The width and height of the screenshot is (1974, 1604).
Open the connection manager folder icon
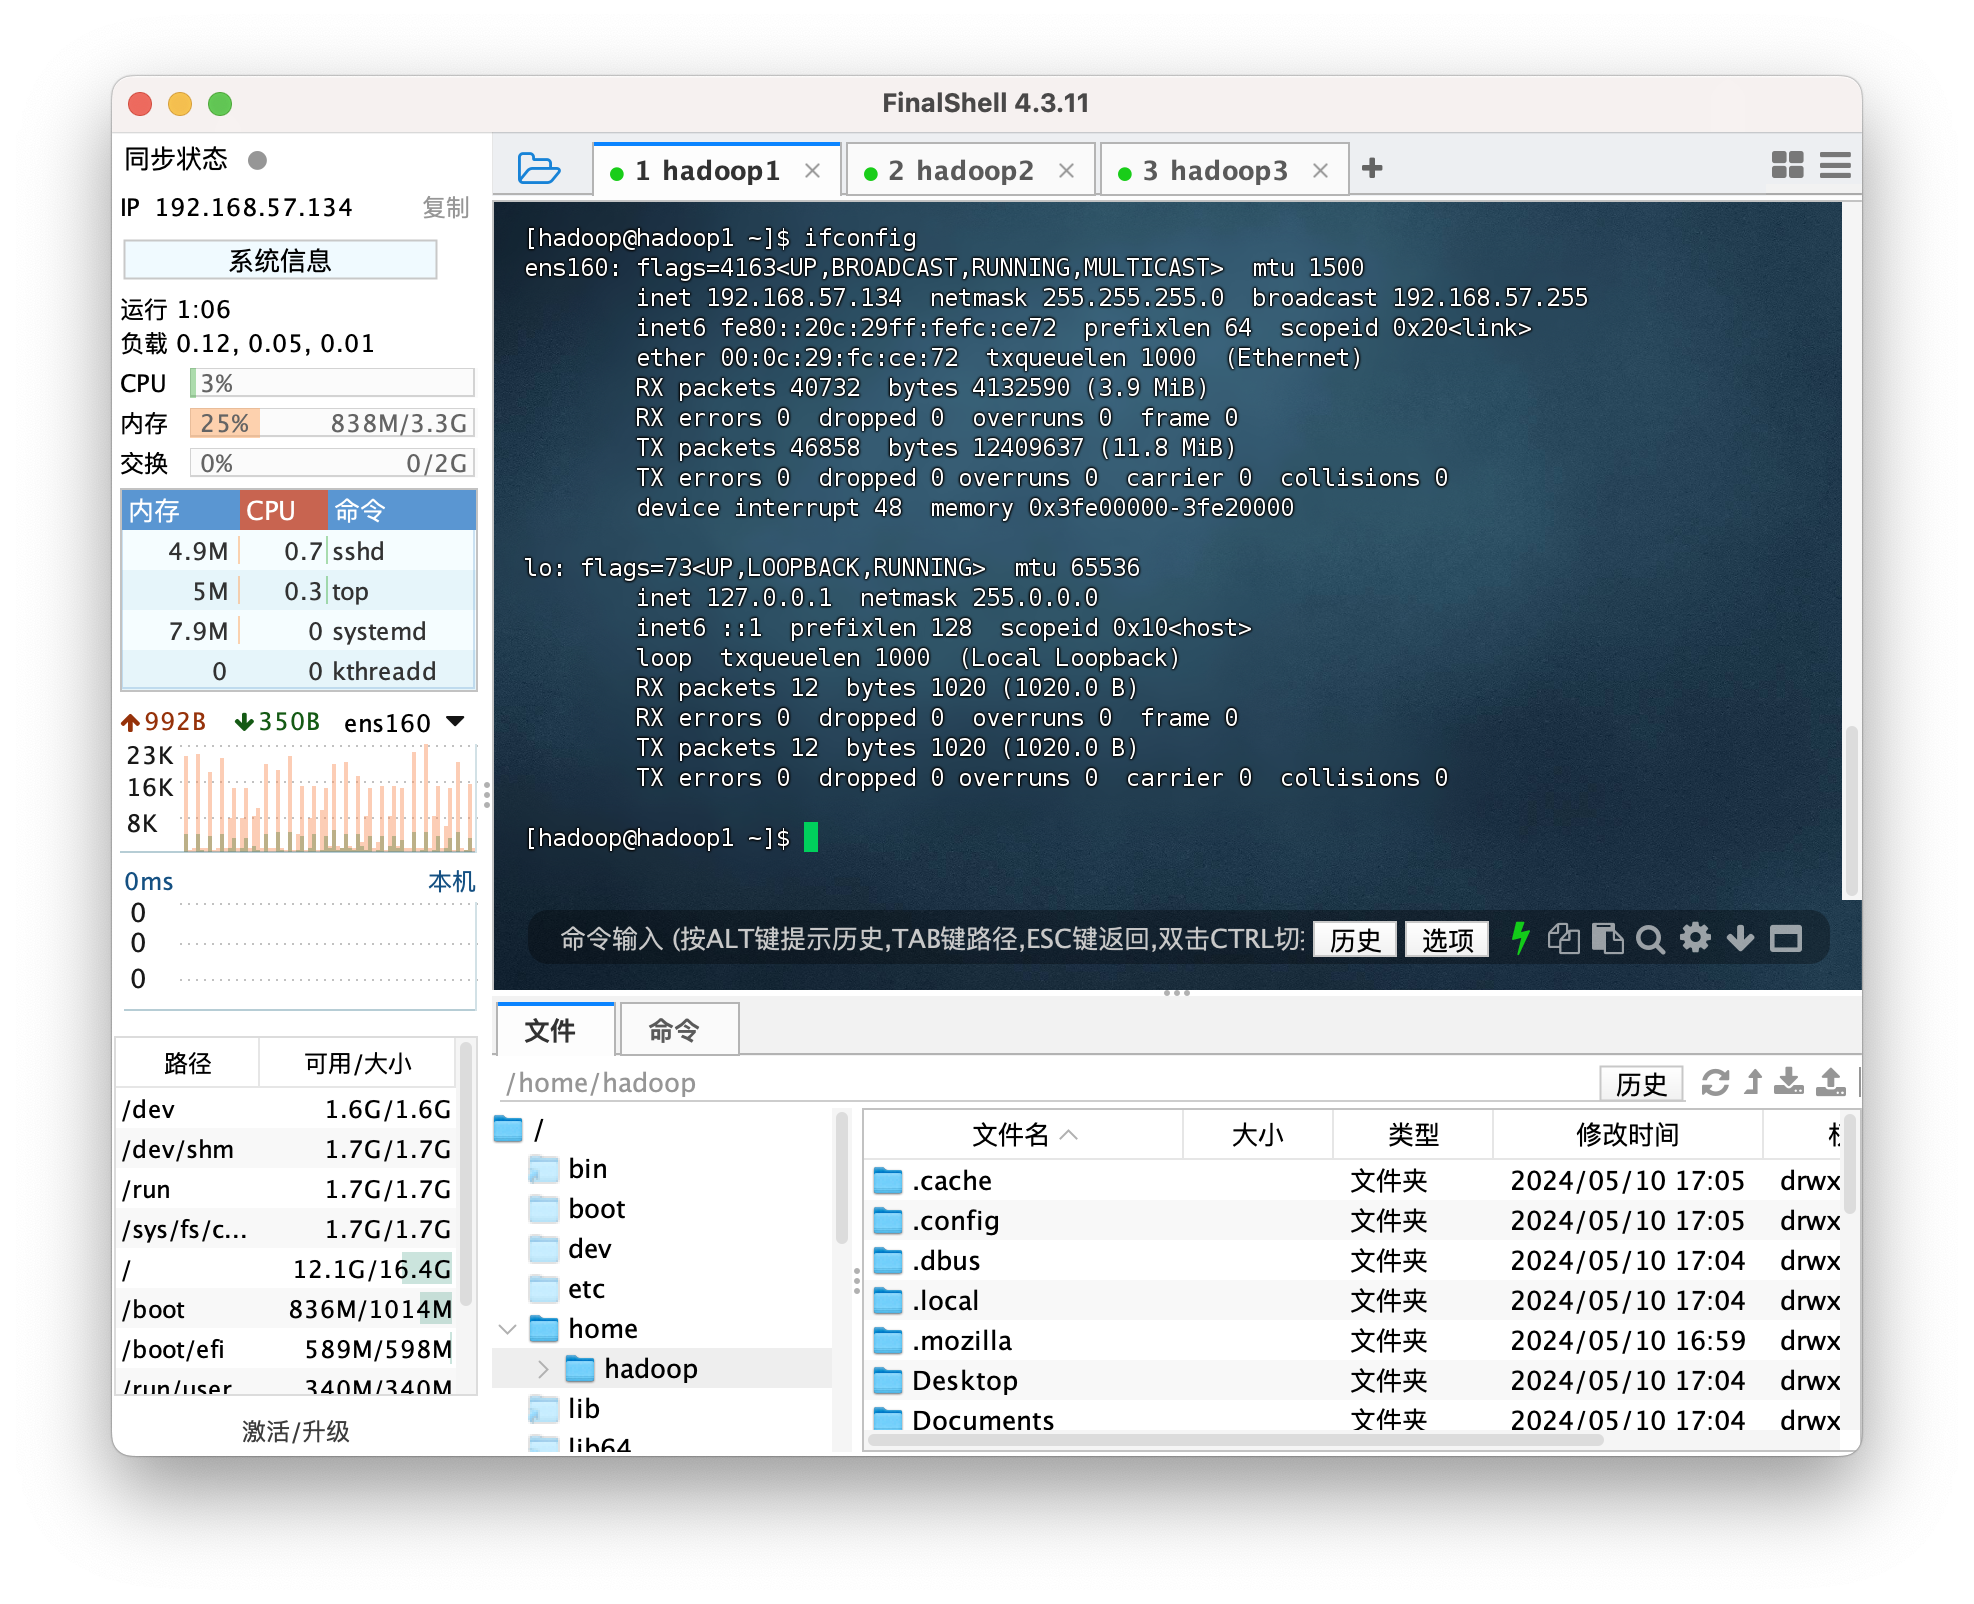click(538, 168)
